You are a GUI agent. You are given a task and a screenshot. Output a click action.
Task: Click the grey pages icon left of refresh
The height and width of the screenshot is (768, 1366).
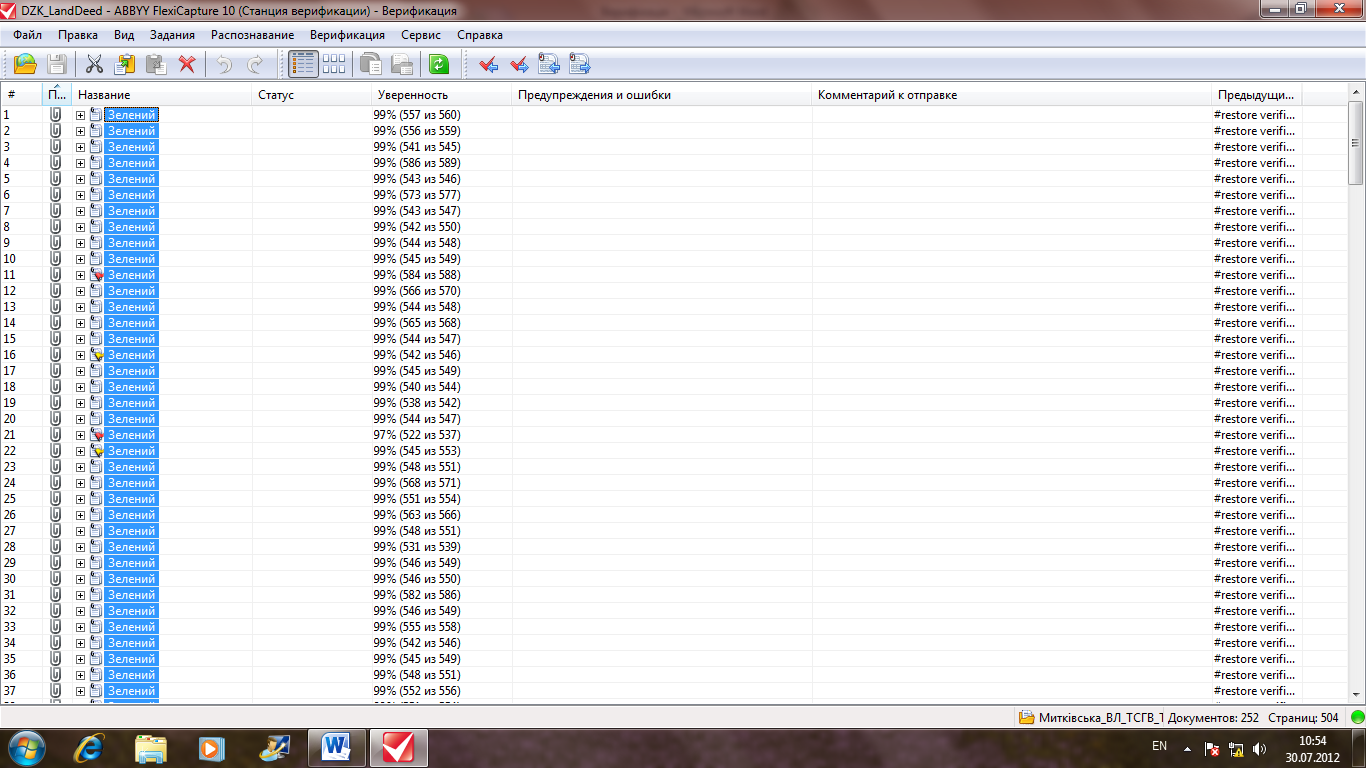click(x=402, y=64)
